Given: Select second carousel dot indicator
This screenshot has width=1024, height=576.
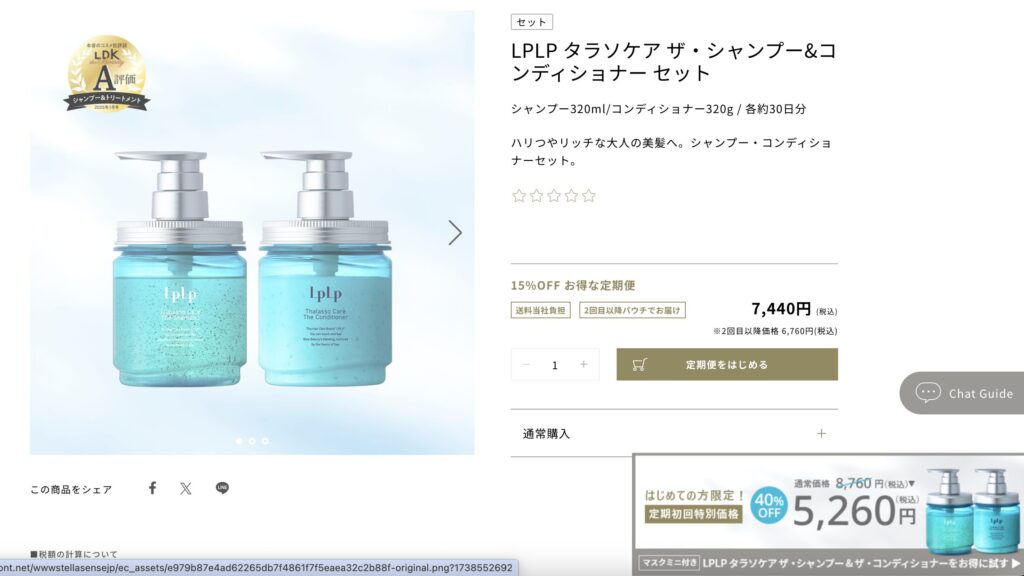Looking at the screenshot, I should 252,441.
